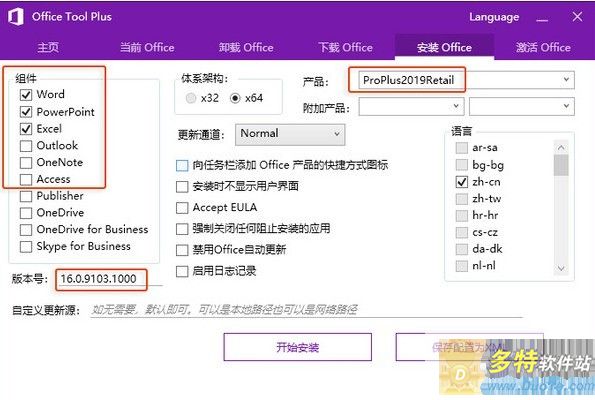The image size is (595, 400).
Task: Click the 保存配置为XML button
Action: click(469, 347)
